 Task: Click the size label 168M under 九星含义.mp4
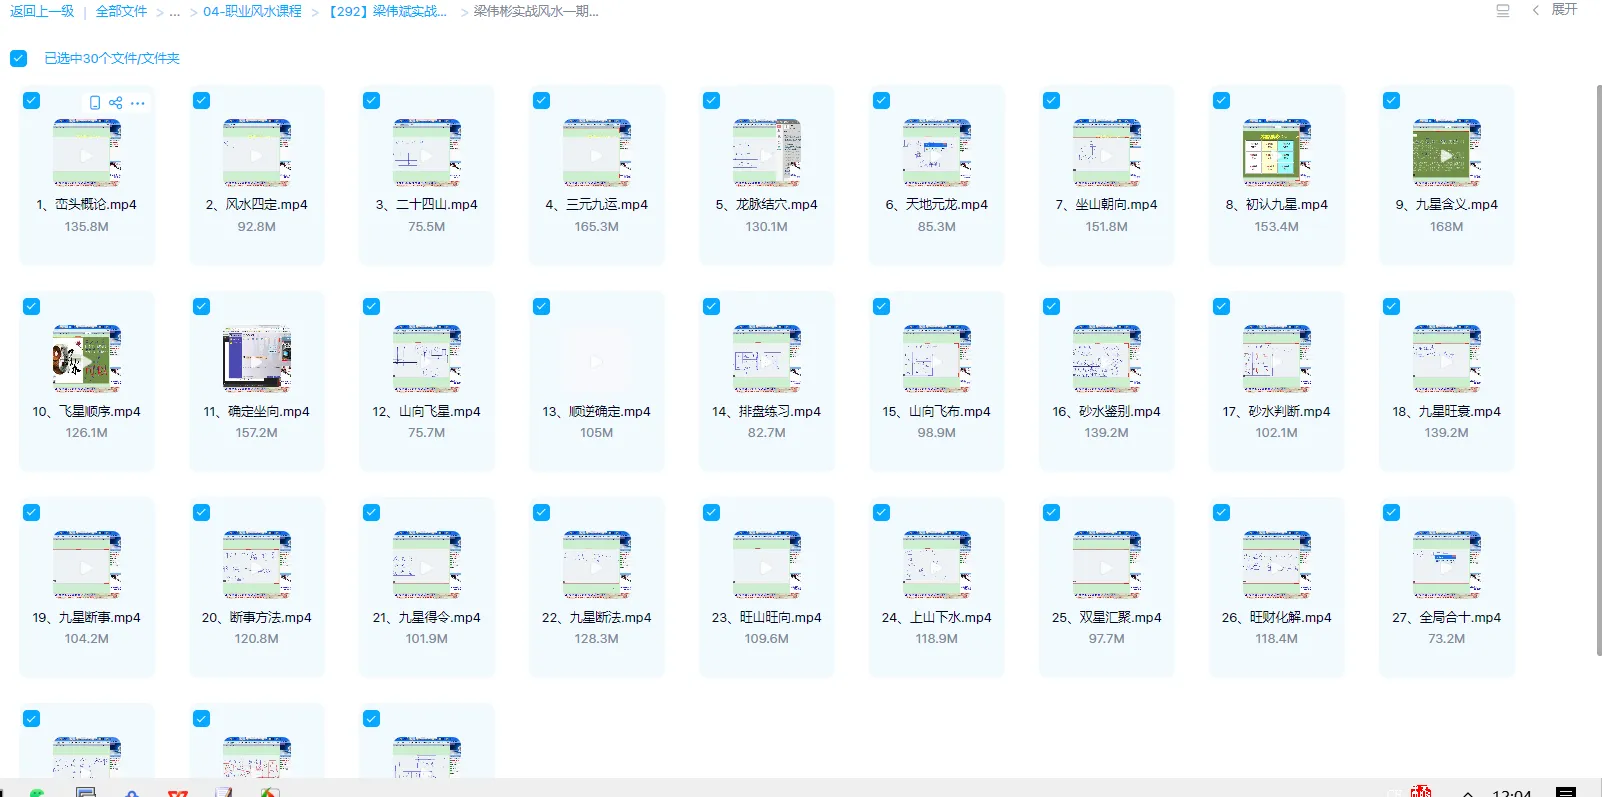(1447, 227)
